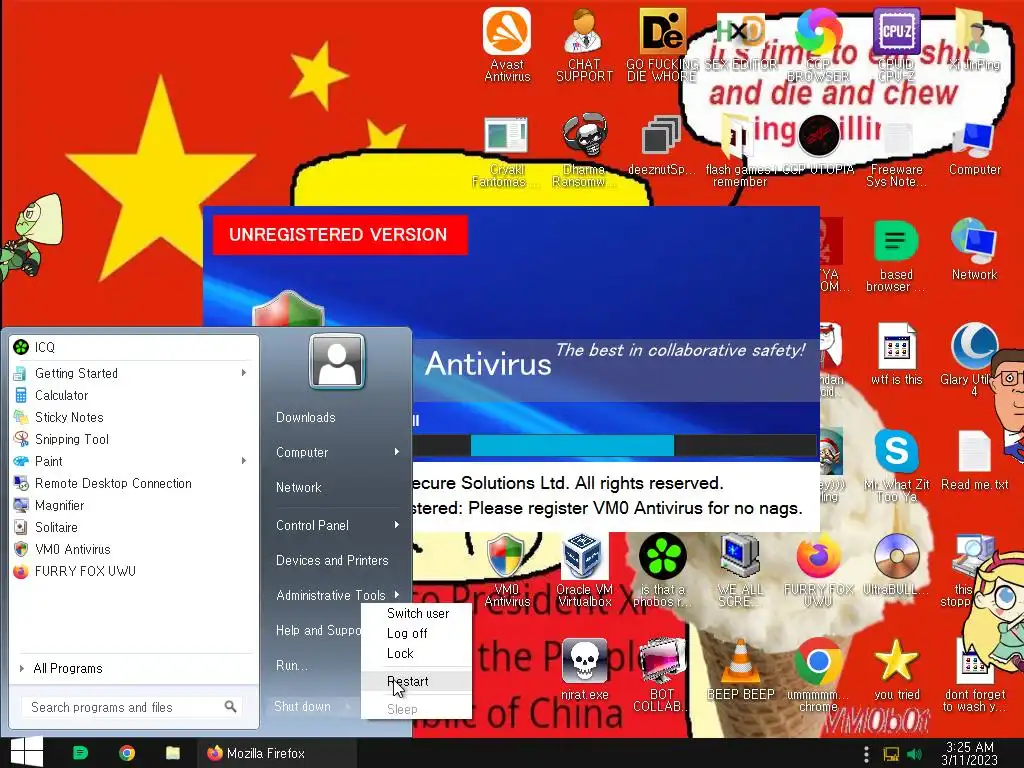Open the you tried star icon
The image size is (1024, 768).
[x=896, y=670]
